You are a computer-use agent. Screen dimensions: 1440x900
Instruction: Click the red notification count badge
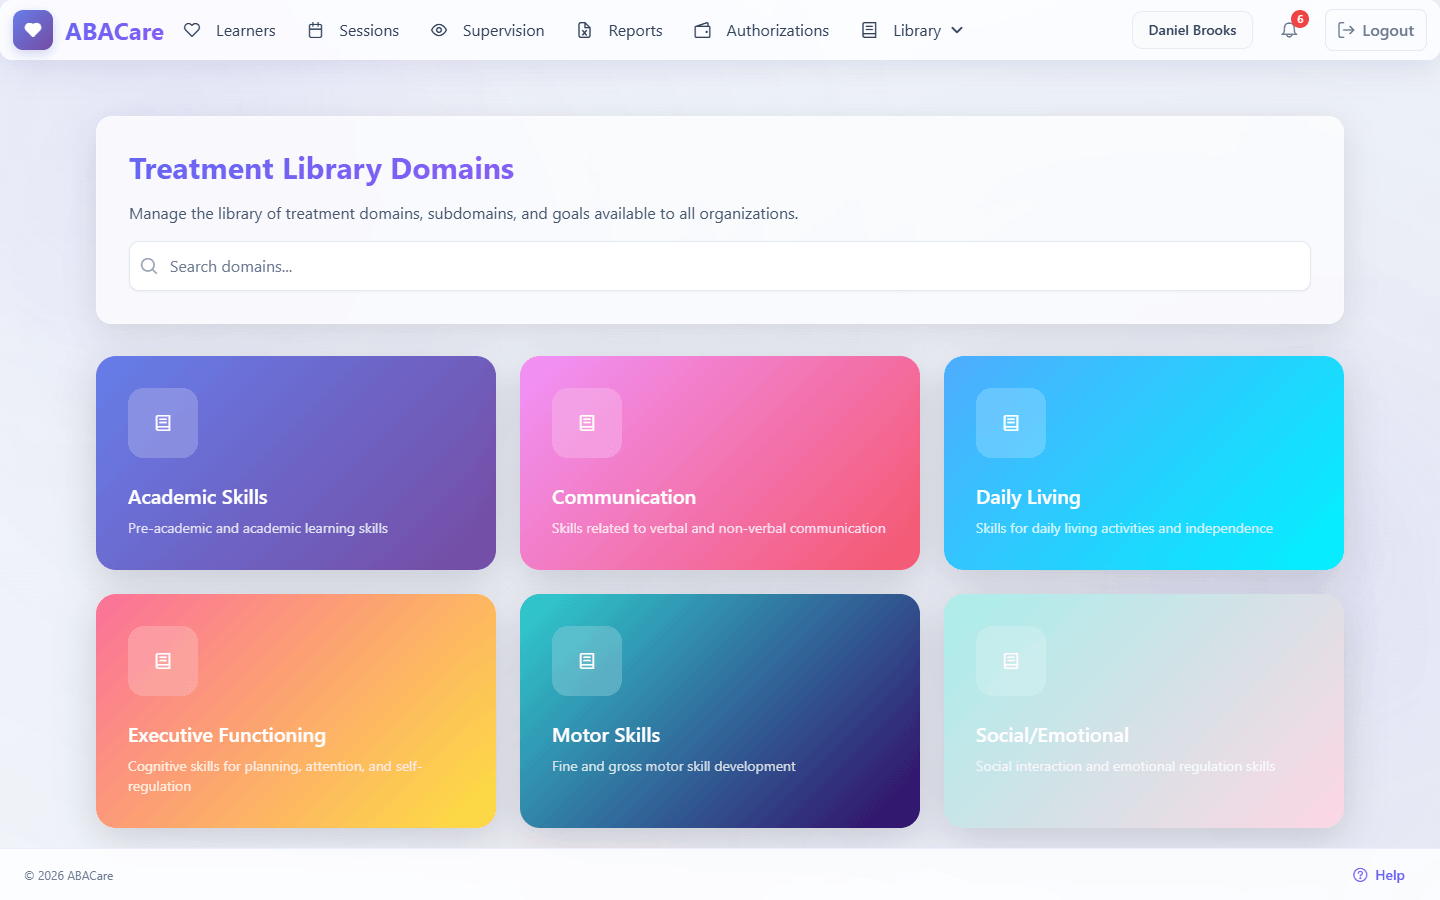click(x=1300, y=19)
